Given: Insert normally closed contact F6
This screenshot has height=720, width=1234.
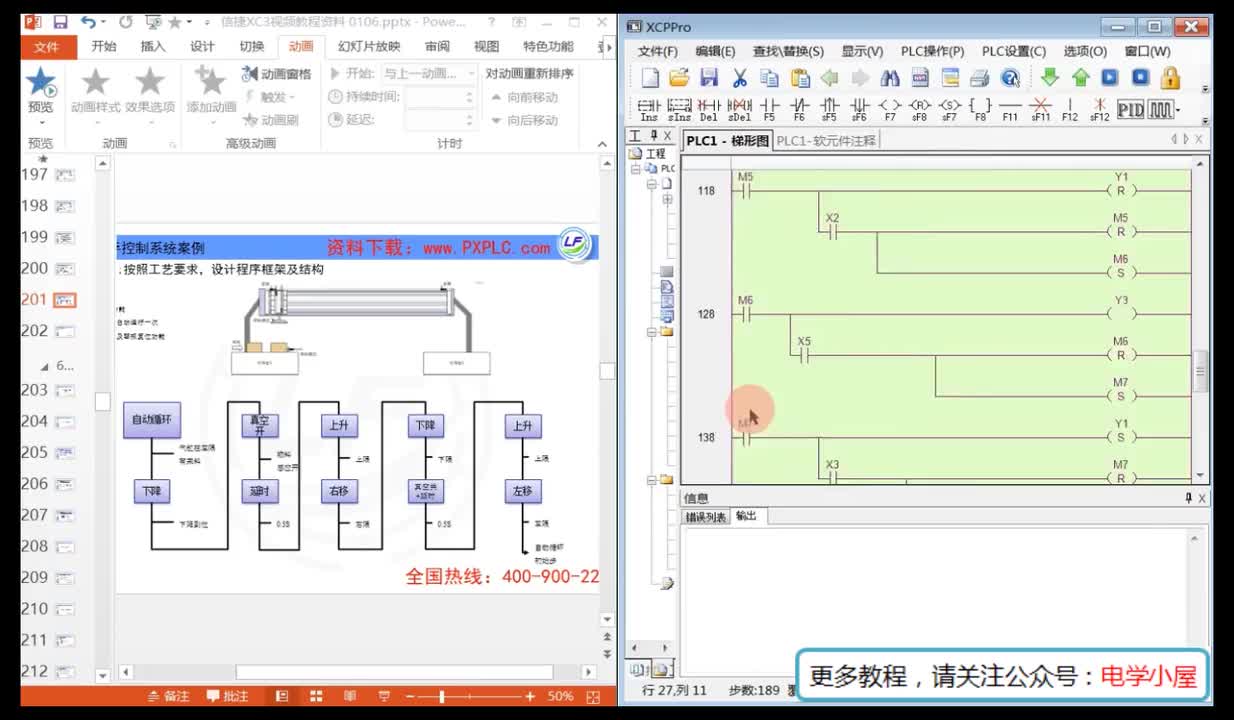Looking at the screenshot, I should point(799,110).
